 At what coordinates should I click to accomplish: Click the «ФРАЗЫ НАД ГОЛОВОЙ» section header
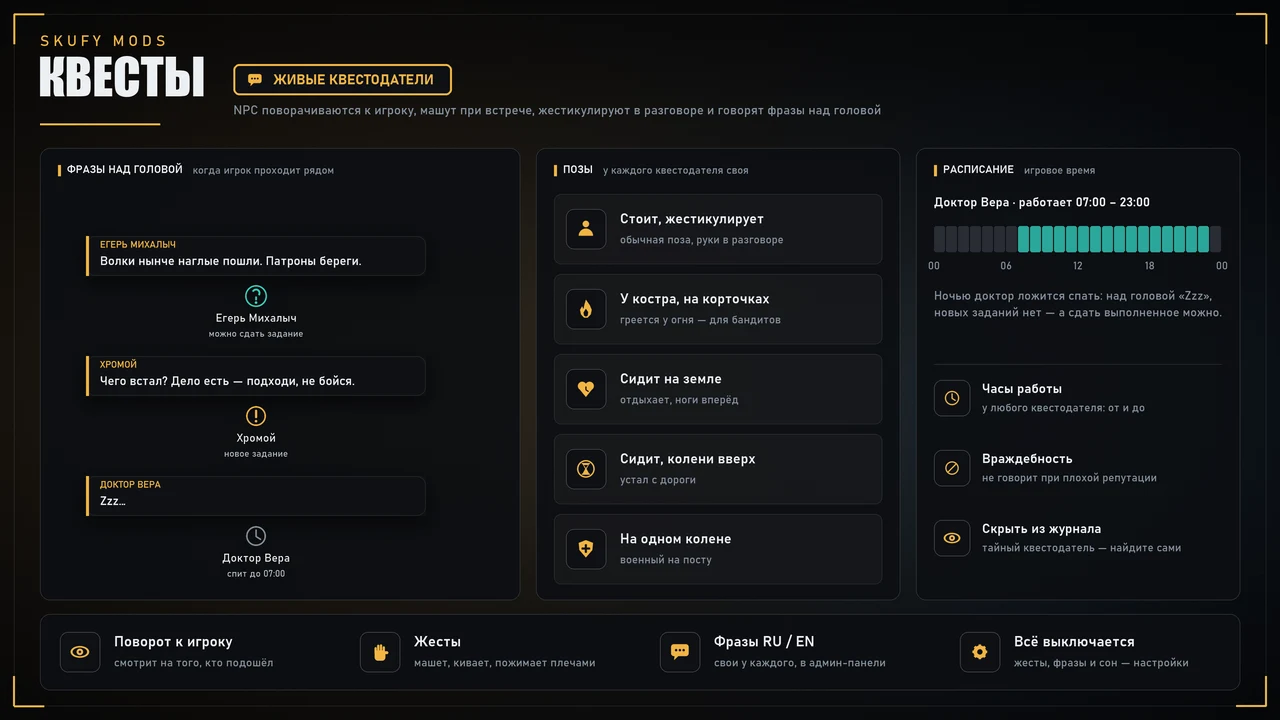tap(125, 170)
